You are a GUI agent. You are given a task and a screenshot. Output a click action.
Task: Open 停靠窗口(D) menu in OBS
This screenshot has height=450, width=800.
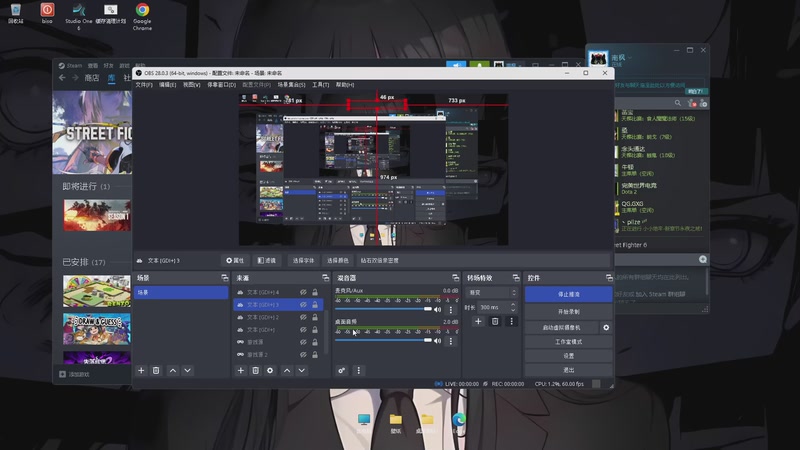[x=221, y=85]
